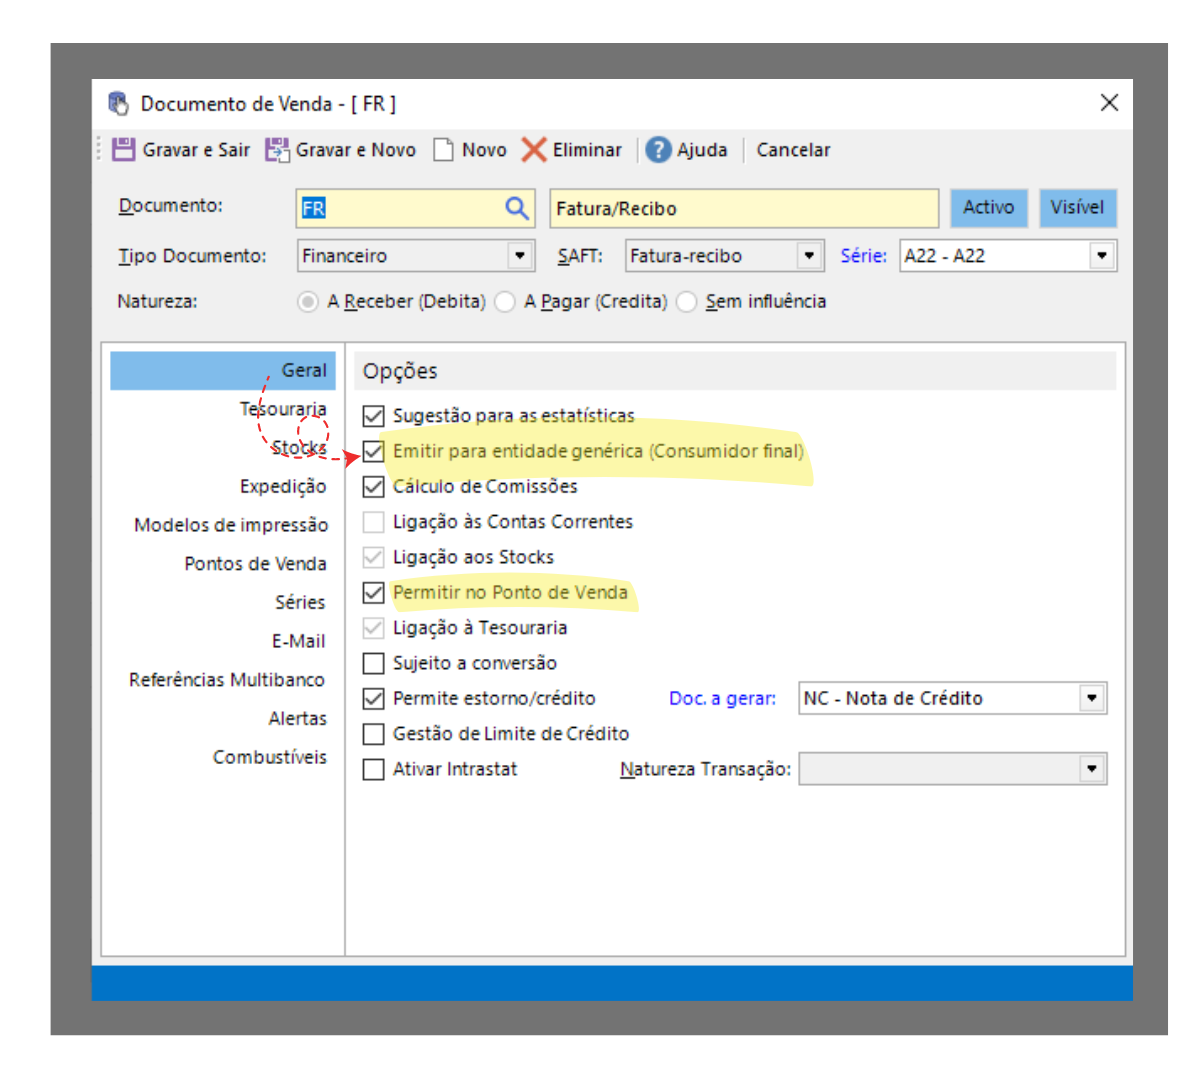Viewport: 1197px width, 1070px height.
Task: Enable Gestão de Limite de Crédito
Action: pos(374,734)
